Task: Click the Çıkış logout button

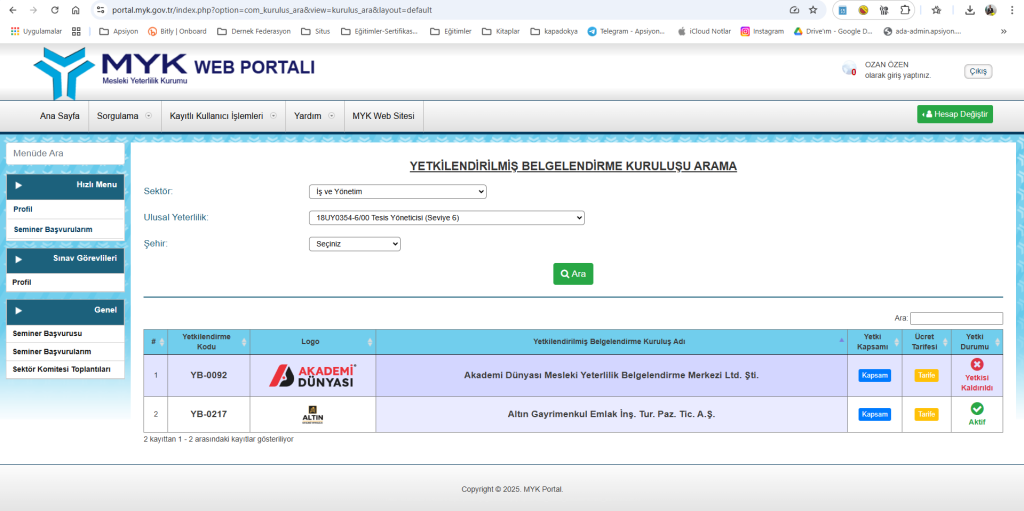Action: pos(978,71)
